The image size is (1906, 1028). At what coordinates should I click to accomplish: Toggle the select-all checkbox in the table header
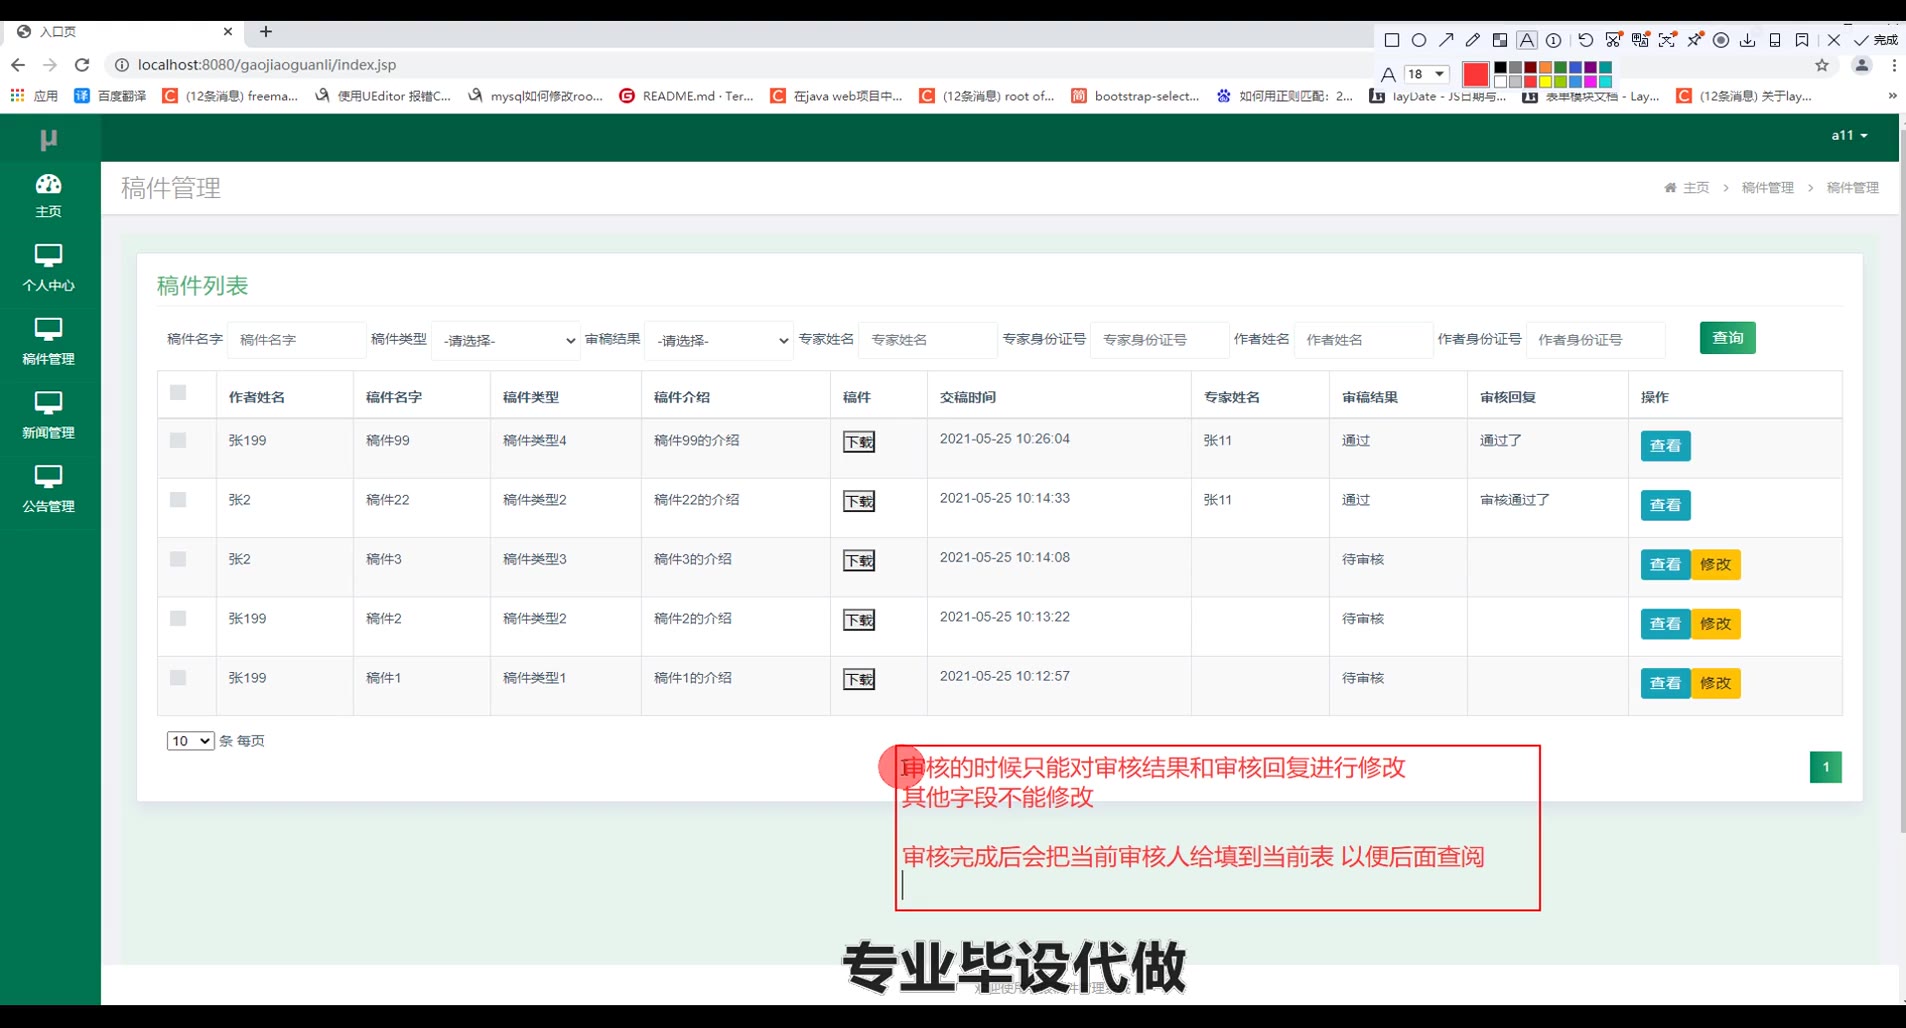178,393
